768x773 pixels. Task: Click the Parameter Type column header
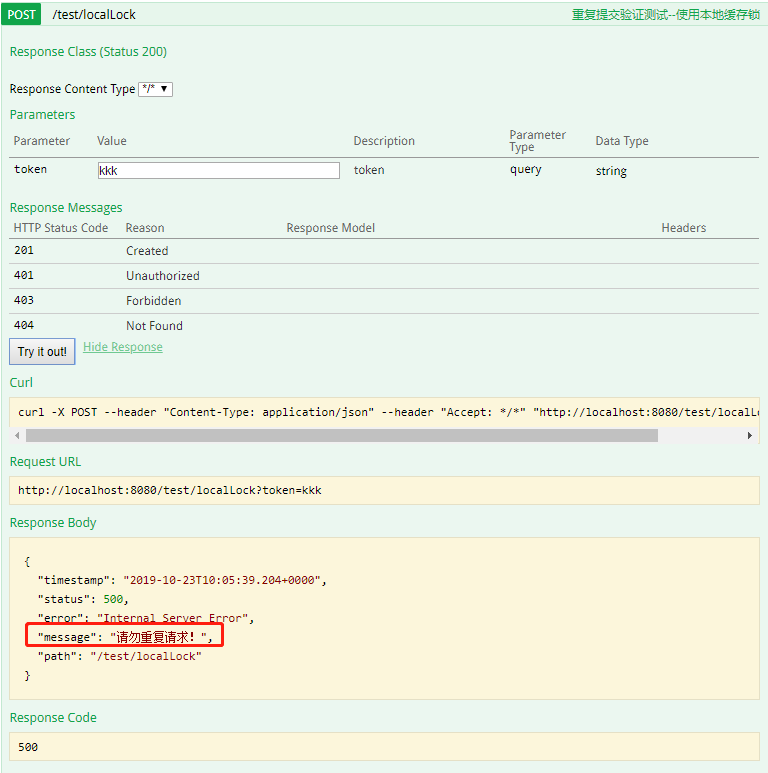(537, 141)
